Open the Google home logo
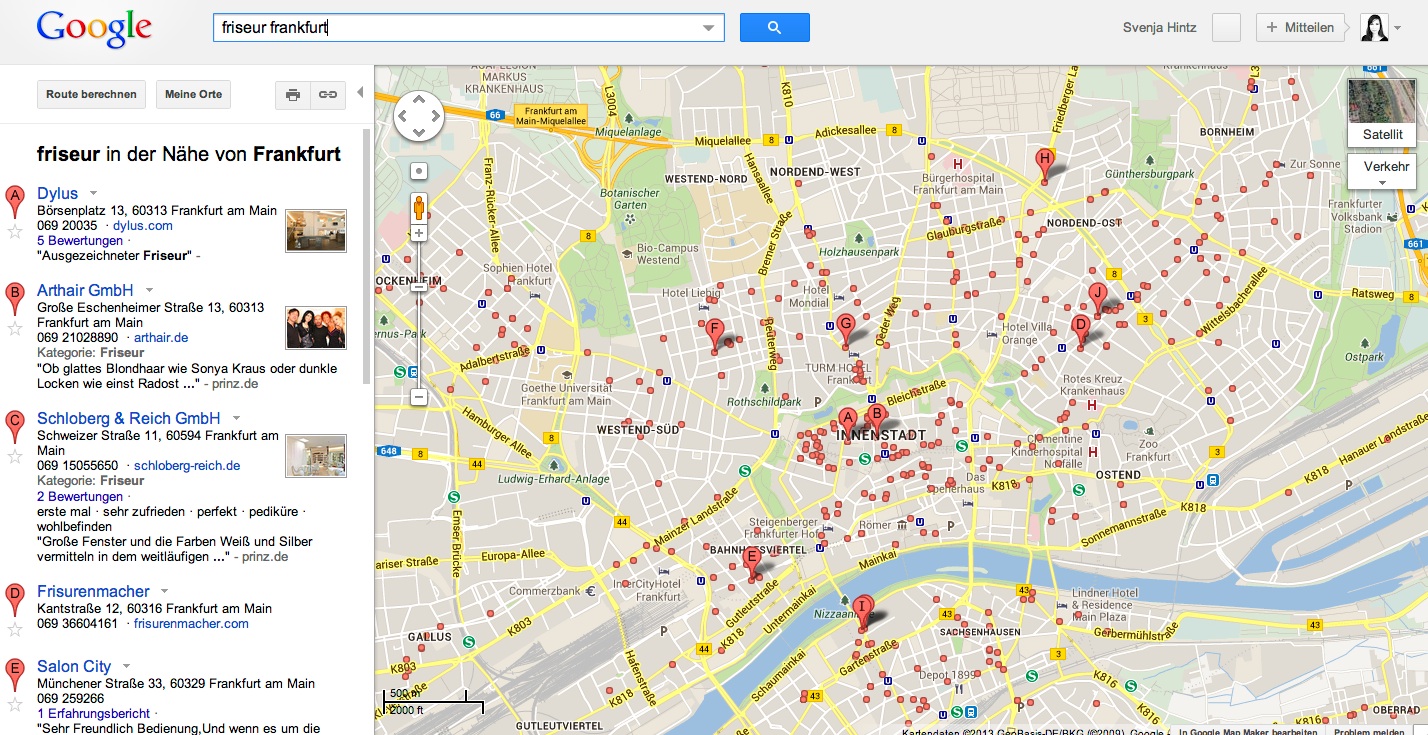Viewport: 1428px width, 735px height. [94, 28]
